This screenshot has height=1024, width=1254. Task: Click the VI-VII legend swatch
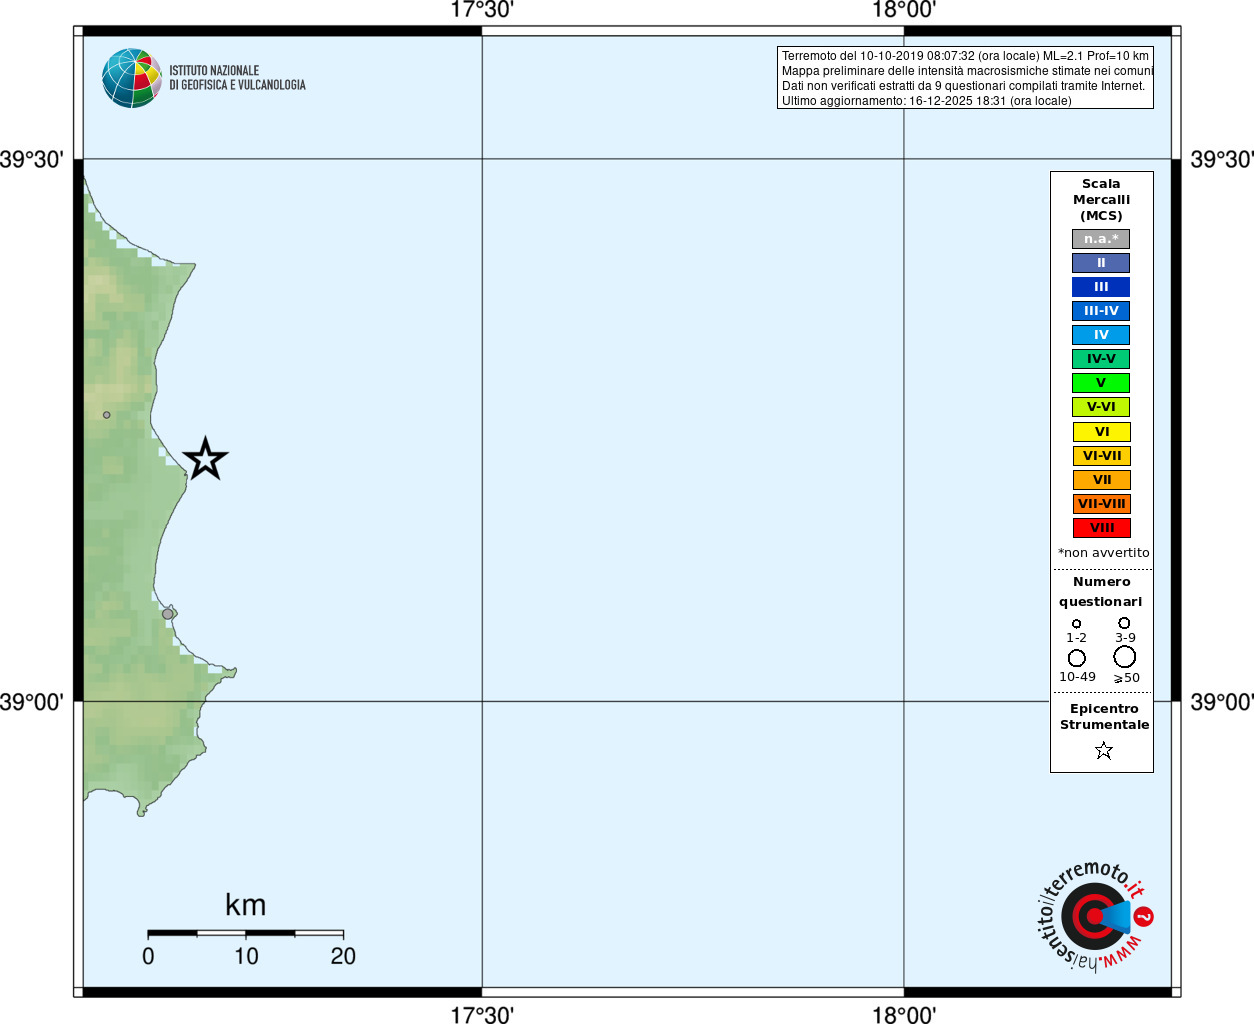pyautogui.click(x=1101, y=456)
